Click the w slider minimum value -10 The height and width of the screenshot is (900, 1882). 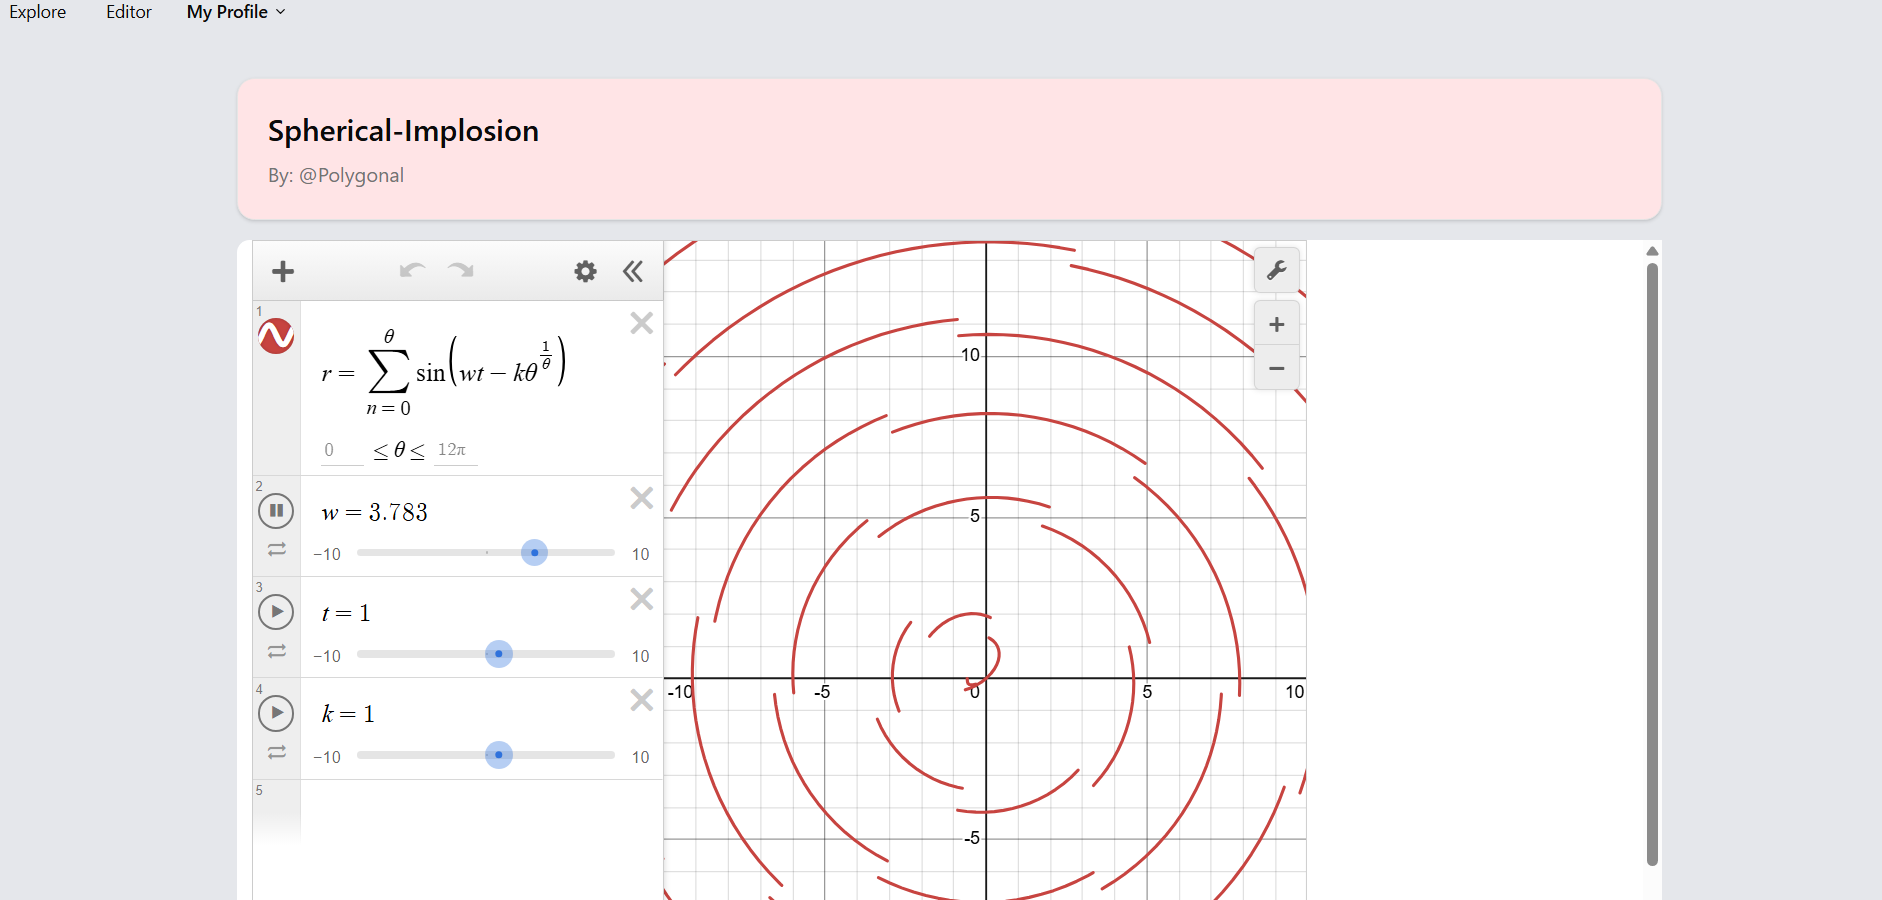(x=327, y=554)
